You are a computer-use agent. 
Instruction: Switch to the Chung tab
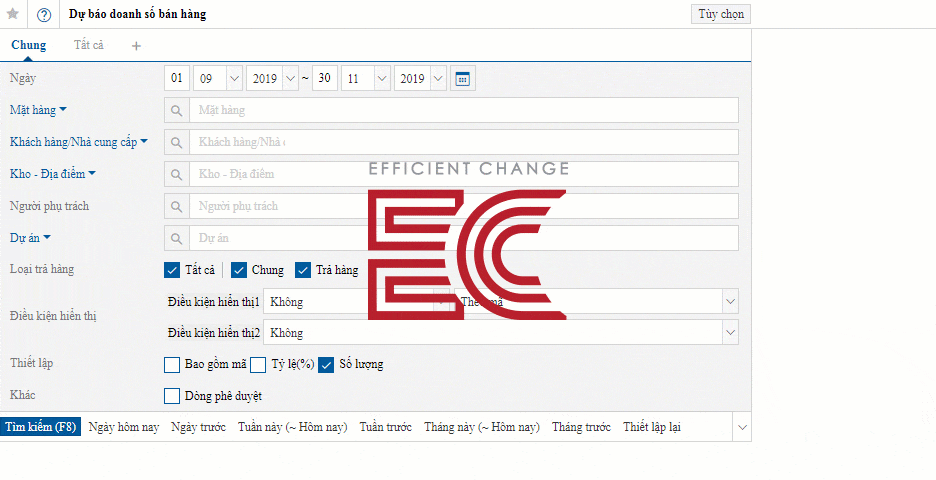(29, 45)
